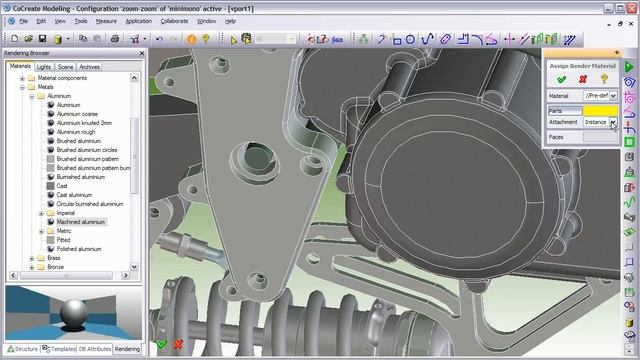
Task: Open the Attachment Instance dropdown
Action: click(x=613, y=122)
